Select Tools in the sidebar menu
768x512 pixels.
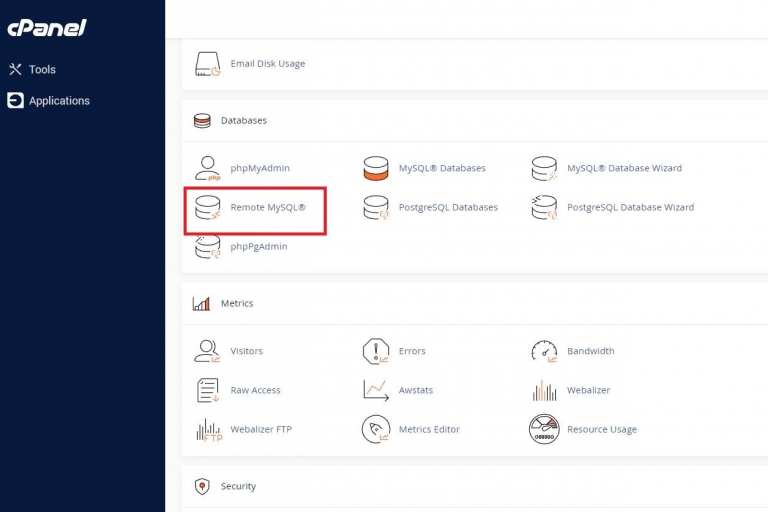pyautogui.click(x=42, y=70)
